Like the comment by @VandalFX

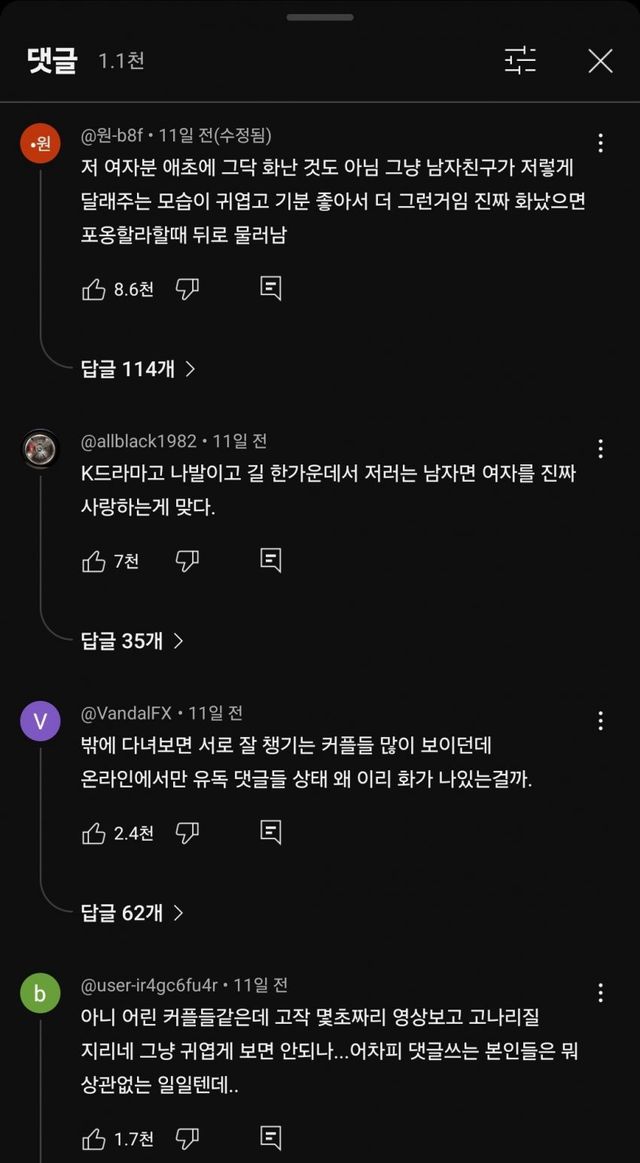coord(94,833)
